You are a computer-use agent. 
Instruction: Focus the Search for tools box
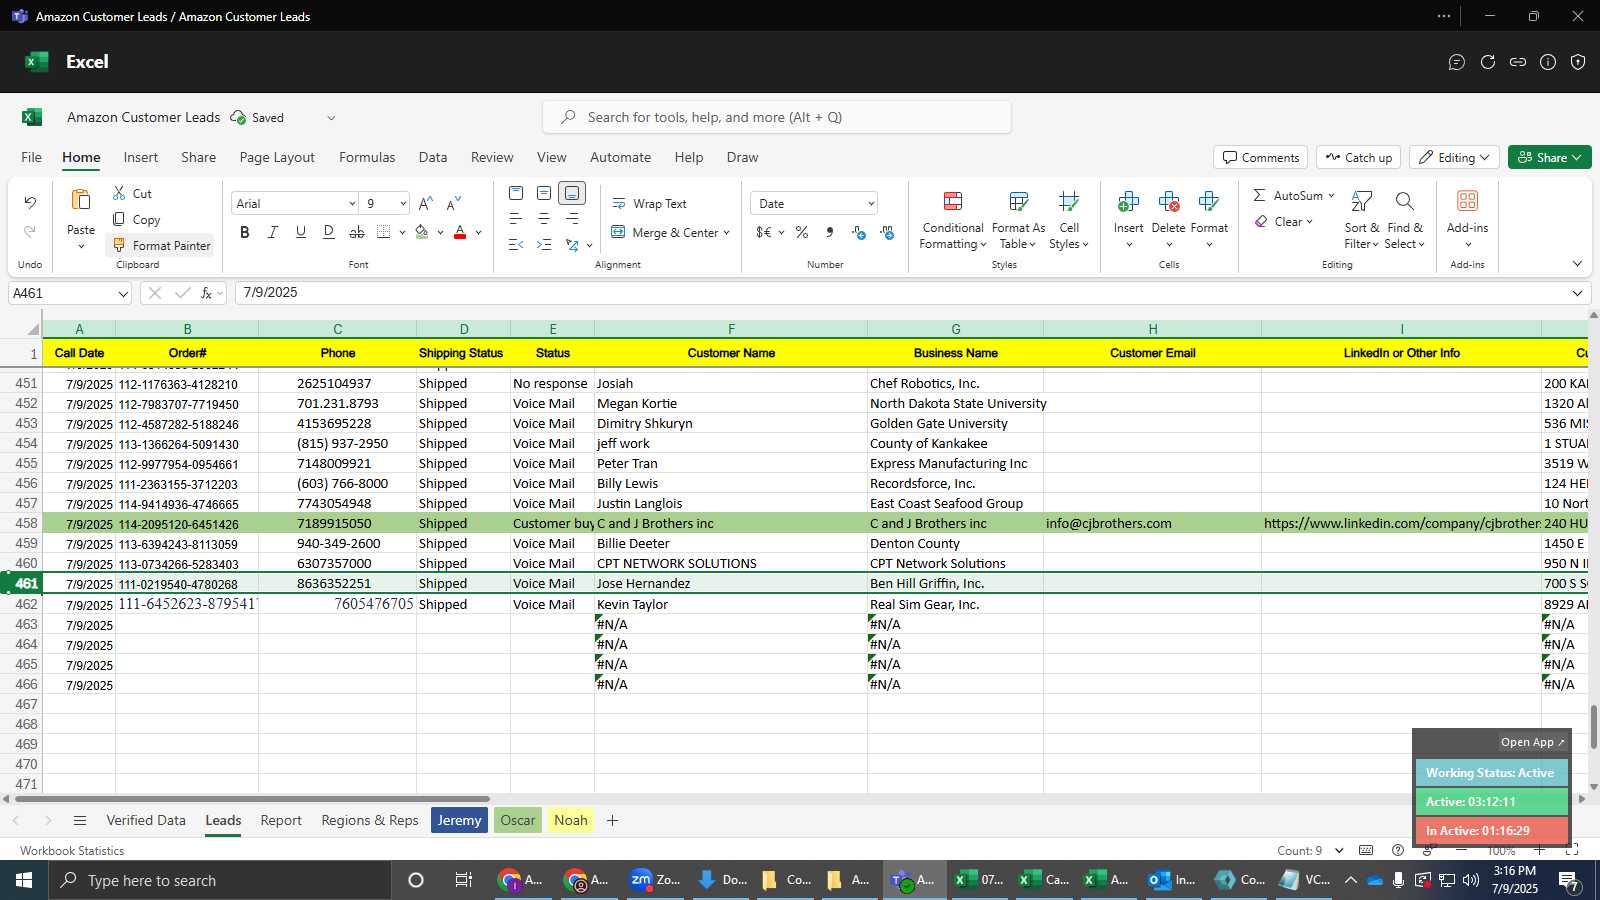click(x=777, y=117)
